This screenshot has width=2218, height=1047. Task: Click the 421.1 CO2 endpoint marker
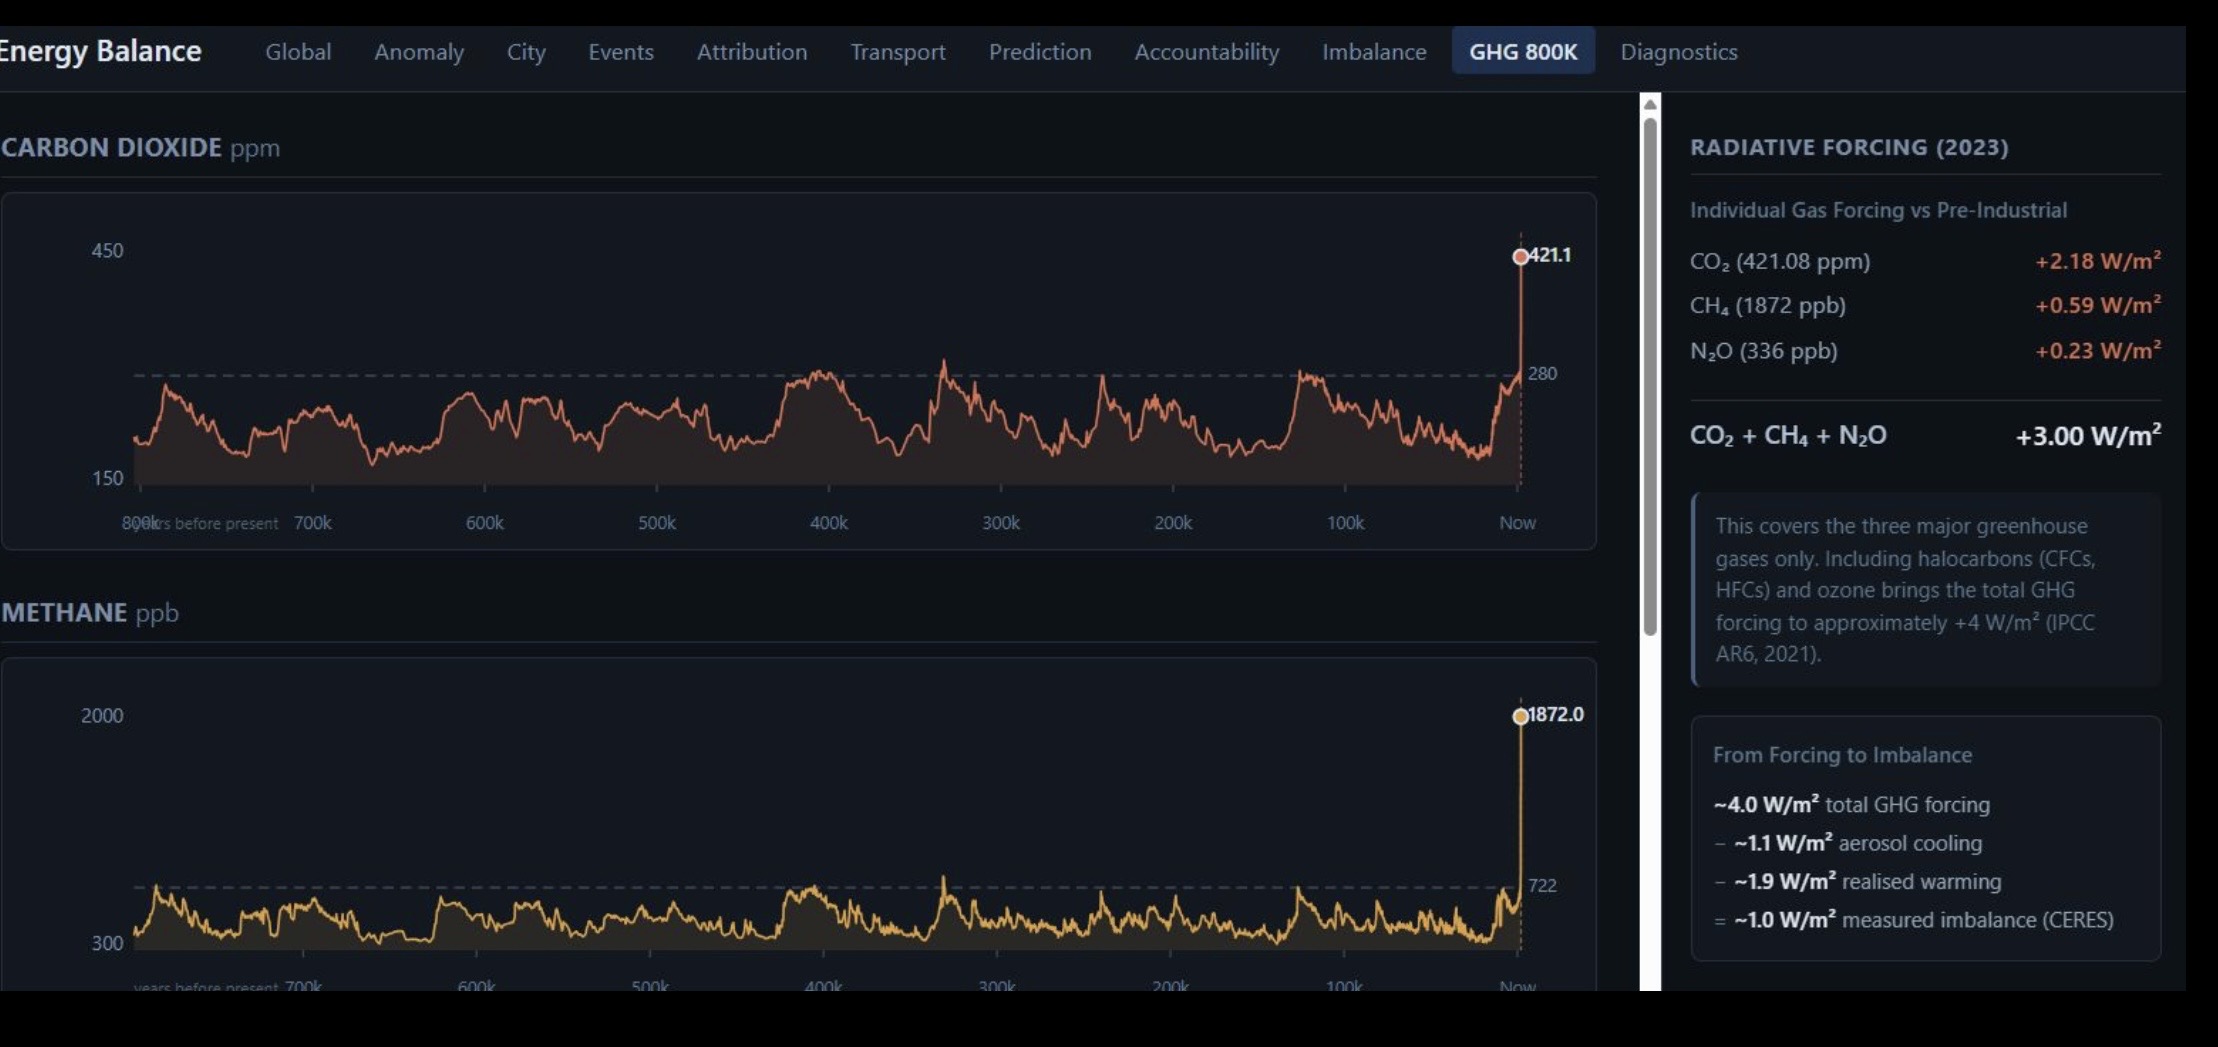pos(1520,257)
